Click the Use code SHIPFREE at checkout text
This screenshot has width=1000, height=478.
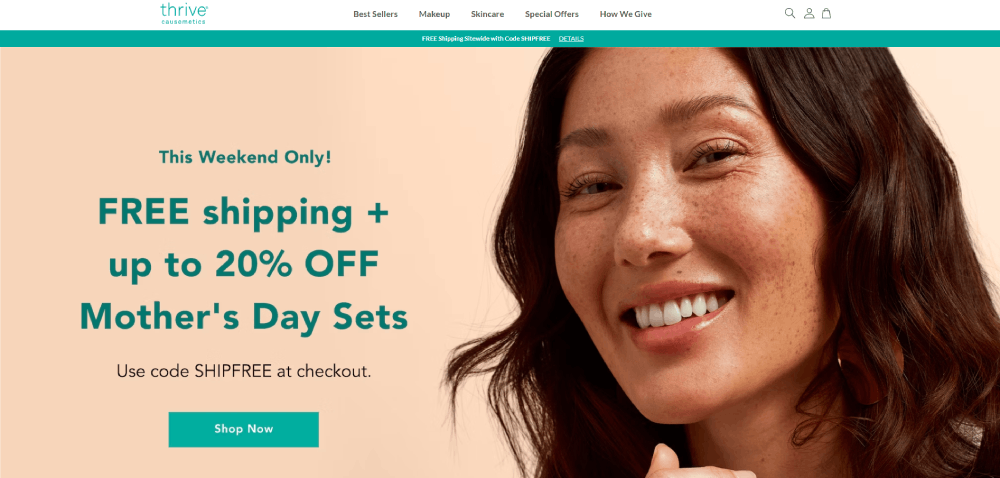[244, 372]
